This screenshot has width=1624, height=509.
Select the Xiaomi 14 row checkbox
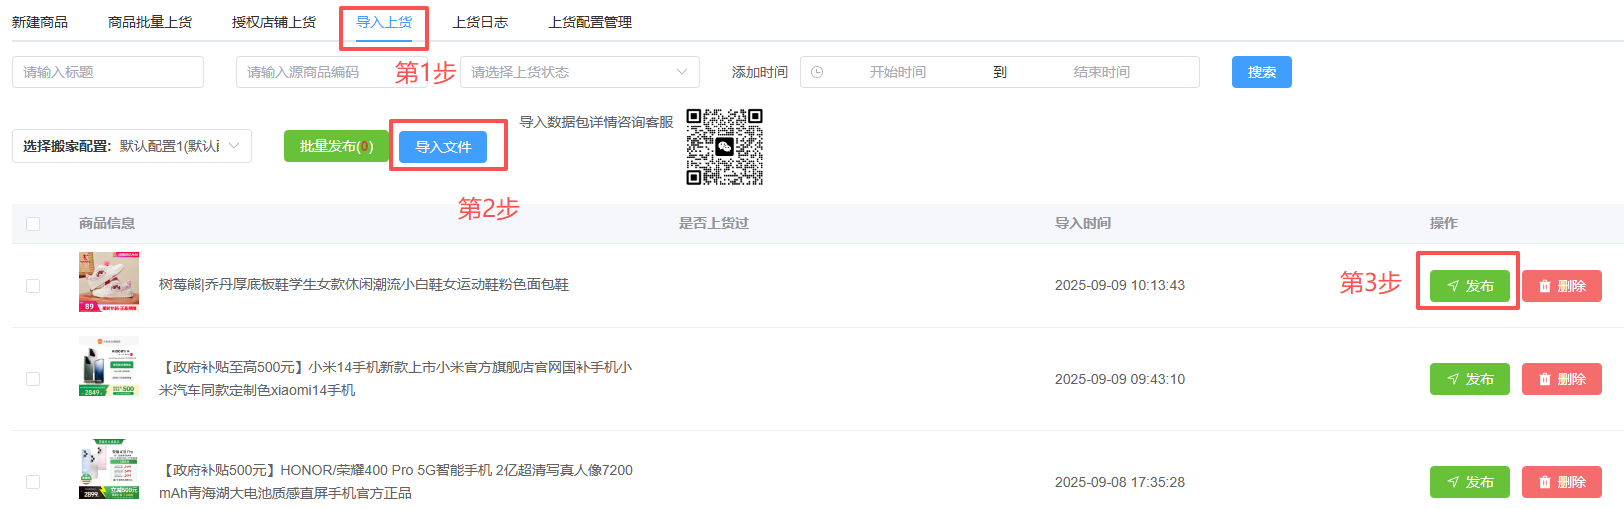point(33,379)
